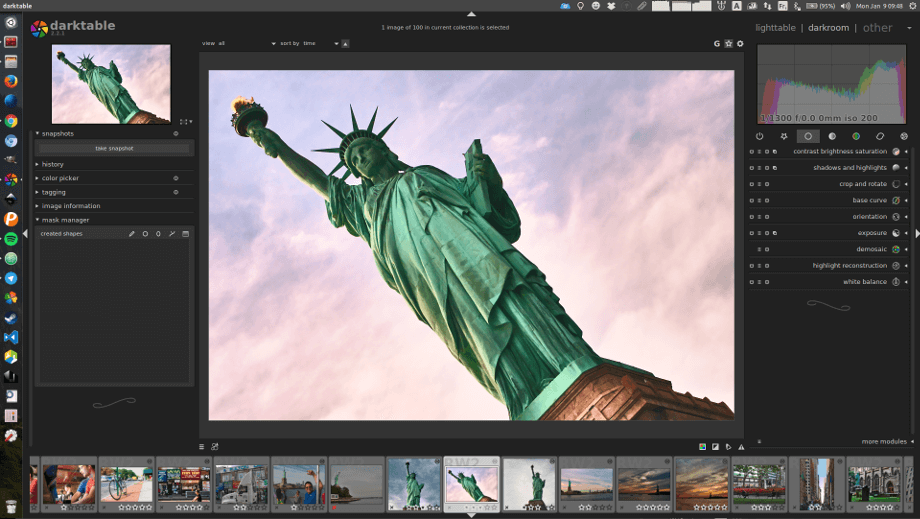The height and width of the screenshot is (519, 920).
Task: Toggle exposure module on/off
Action: pos(752,233)
